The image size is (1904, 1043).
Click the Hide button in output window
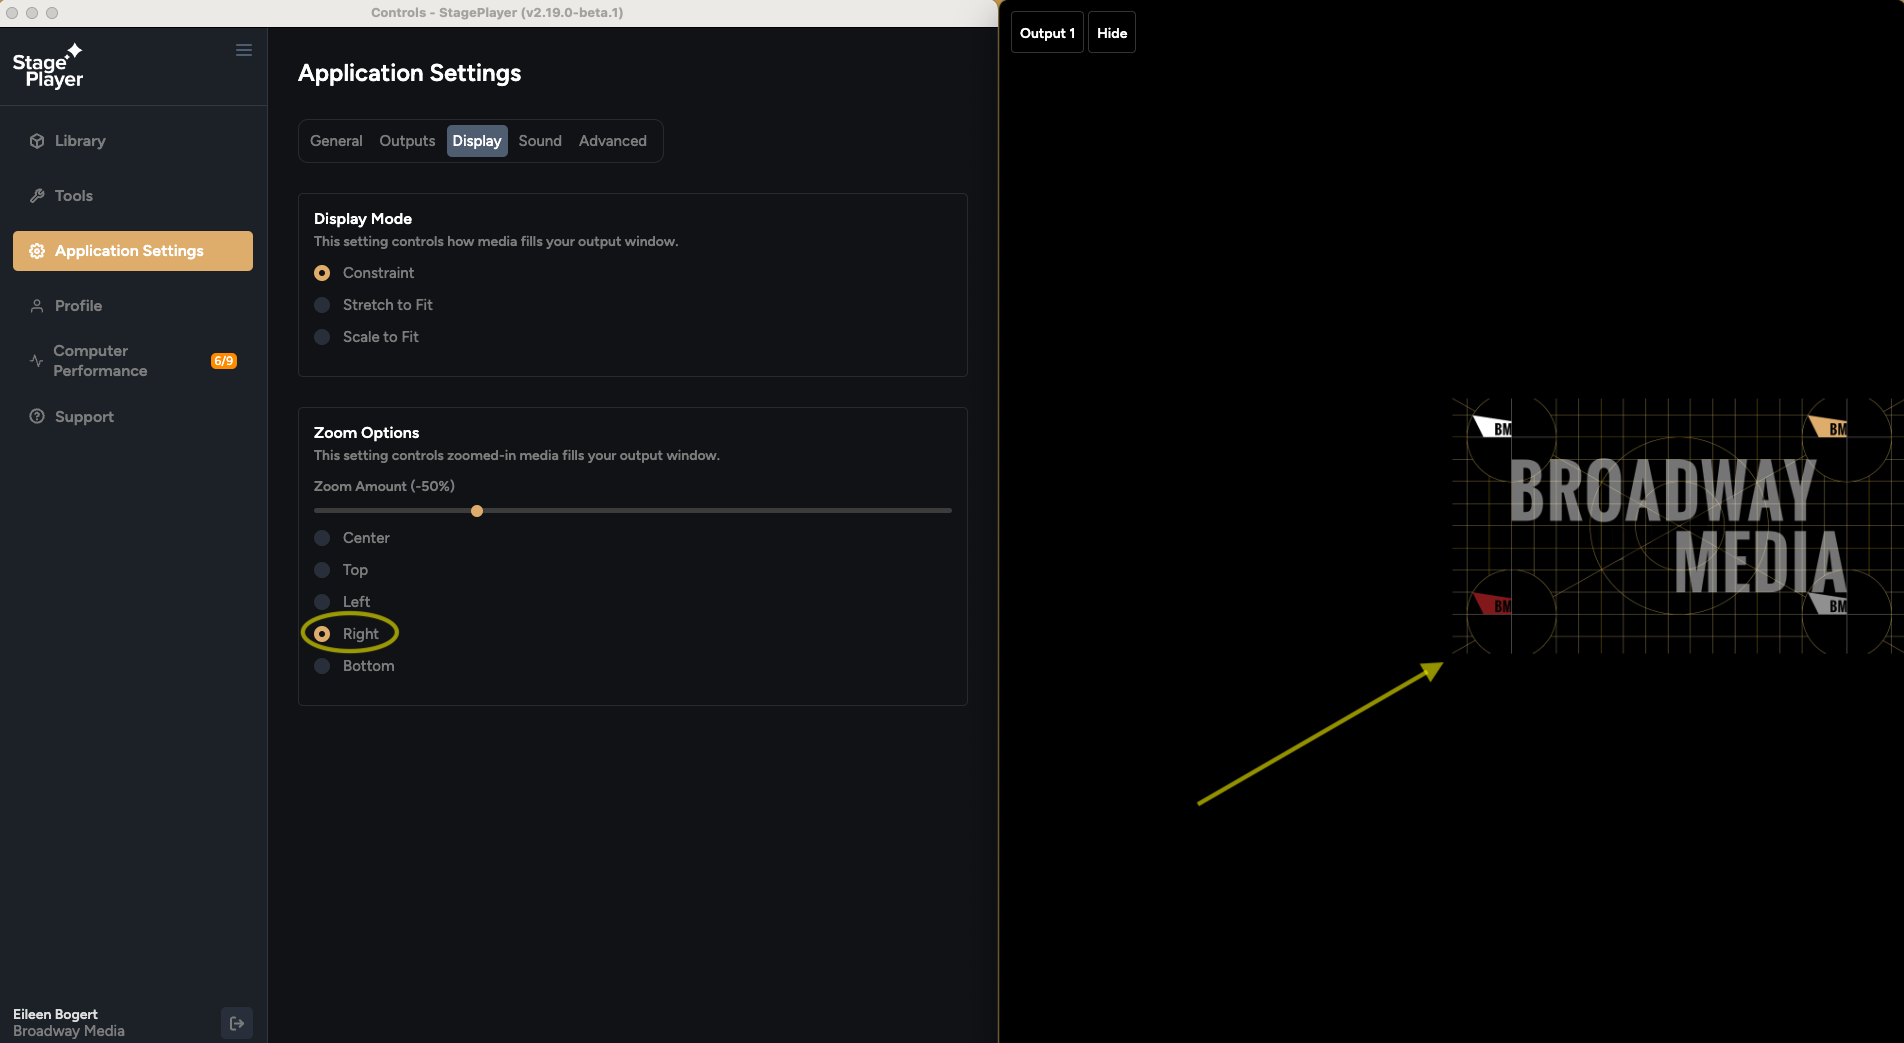(1112, 33)
